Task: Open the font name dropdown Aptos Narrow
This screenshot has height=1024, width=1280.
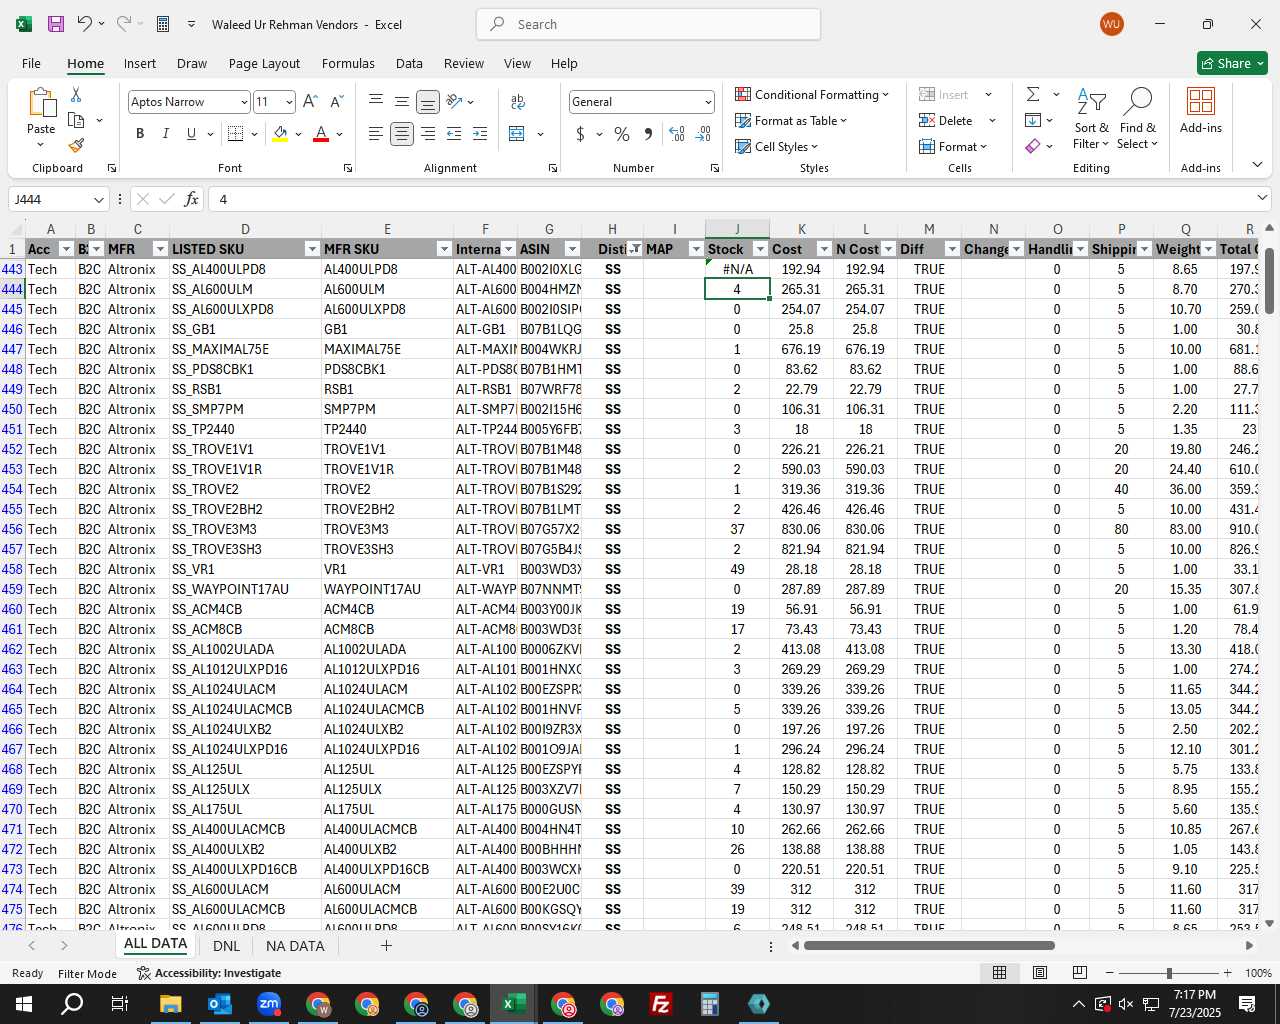Action: click(x=244, y=102)
